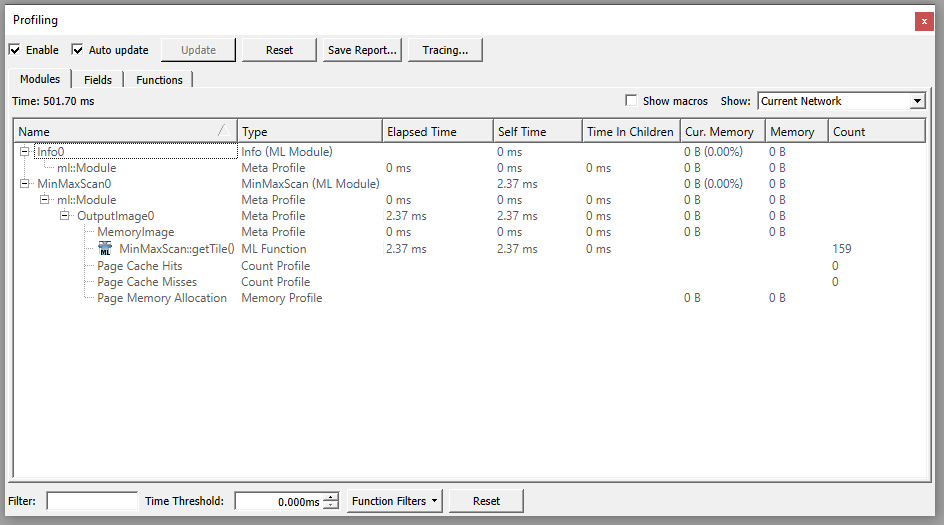Sort by the Elapsed Time column header
Screen dimensions: 944x525
437,132
